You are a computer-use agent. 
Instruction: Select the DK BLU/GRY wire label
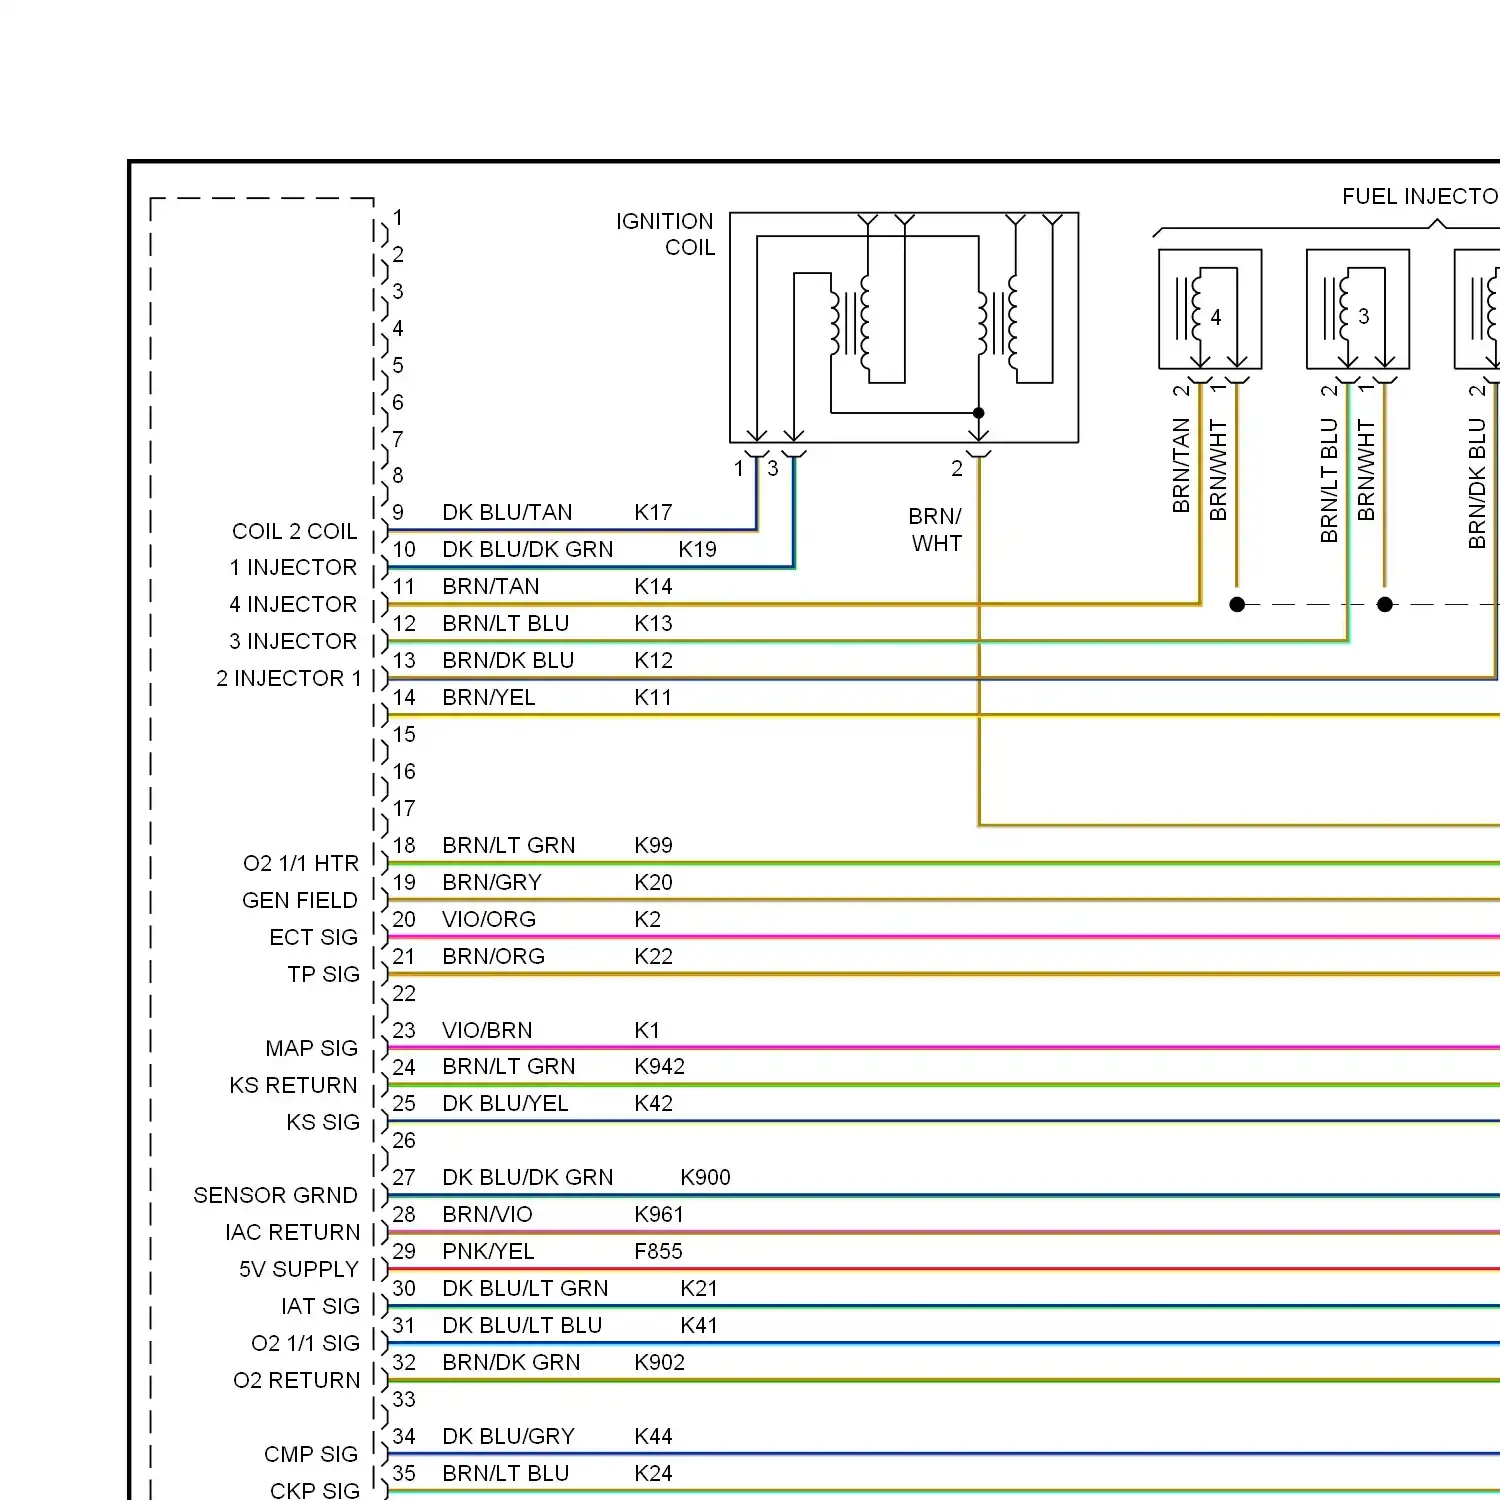coord(508,1436)
